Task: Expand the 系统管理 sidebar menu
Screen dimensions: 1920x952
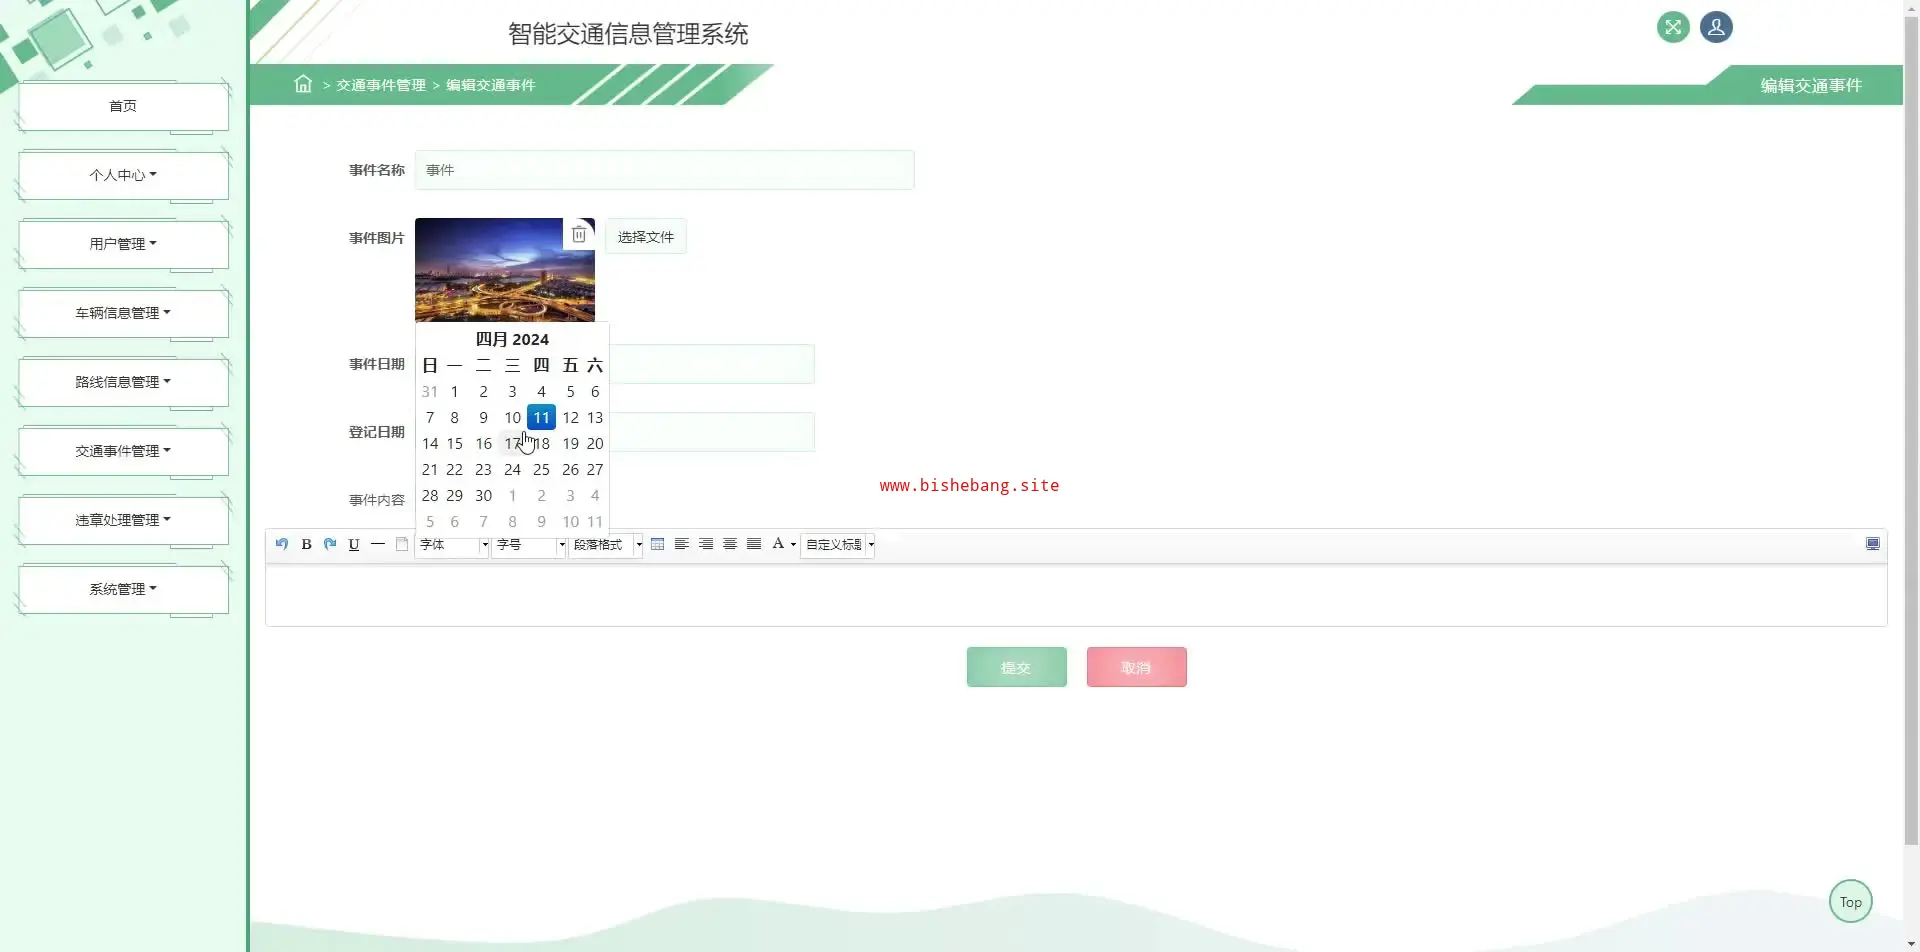Action: pos(123,589)
